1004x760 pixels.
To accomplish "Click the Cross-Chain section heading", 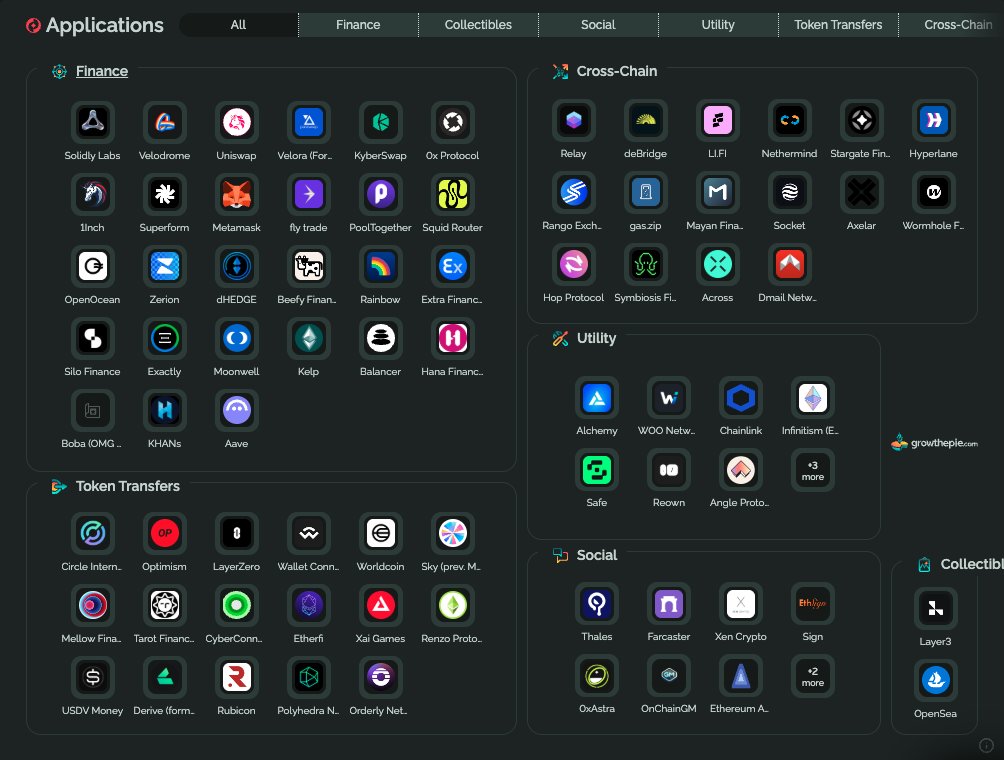I will click(617, 71).
